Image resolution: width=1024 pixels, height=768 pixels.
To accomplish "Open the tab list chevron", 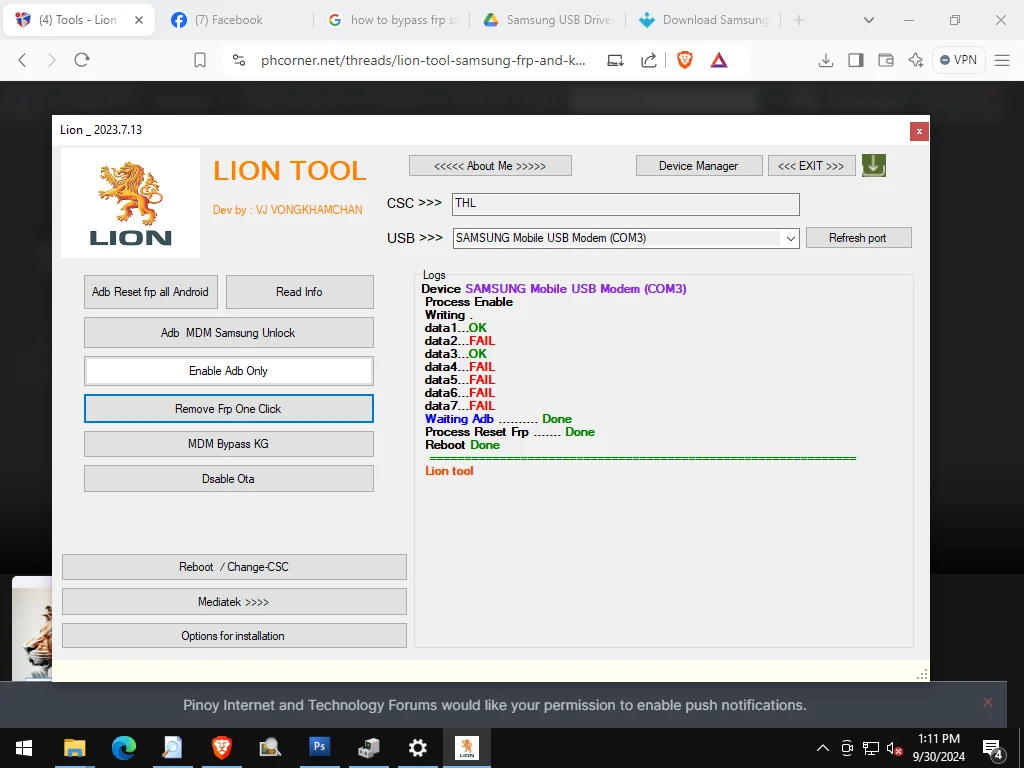I will (x=869, y=20).
